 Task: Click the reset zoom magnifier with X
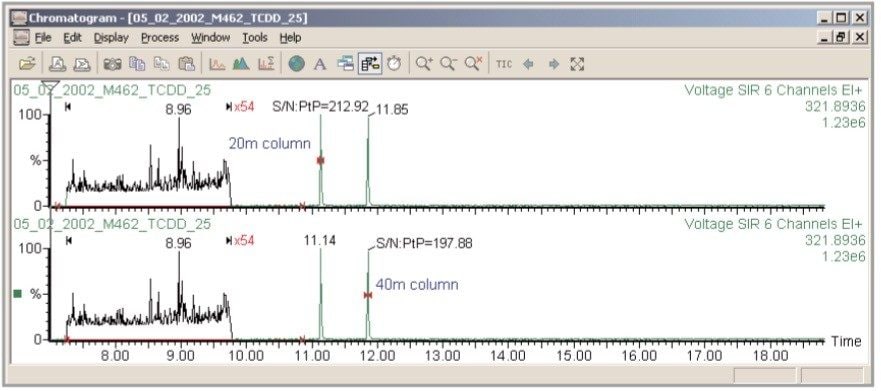[x=473, y=64]
